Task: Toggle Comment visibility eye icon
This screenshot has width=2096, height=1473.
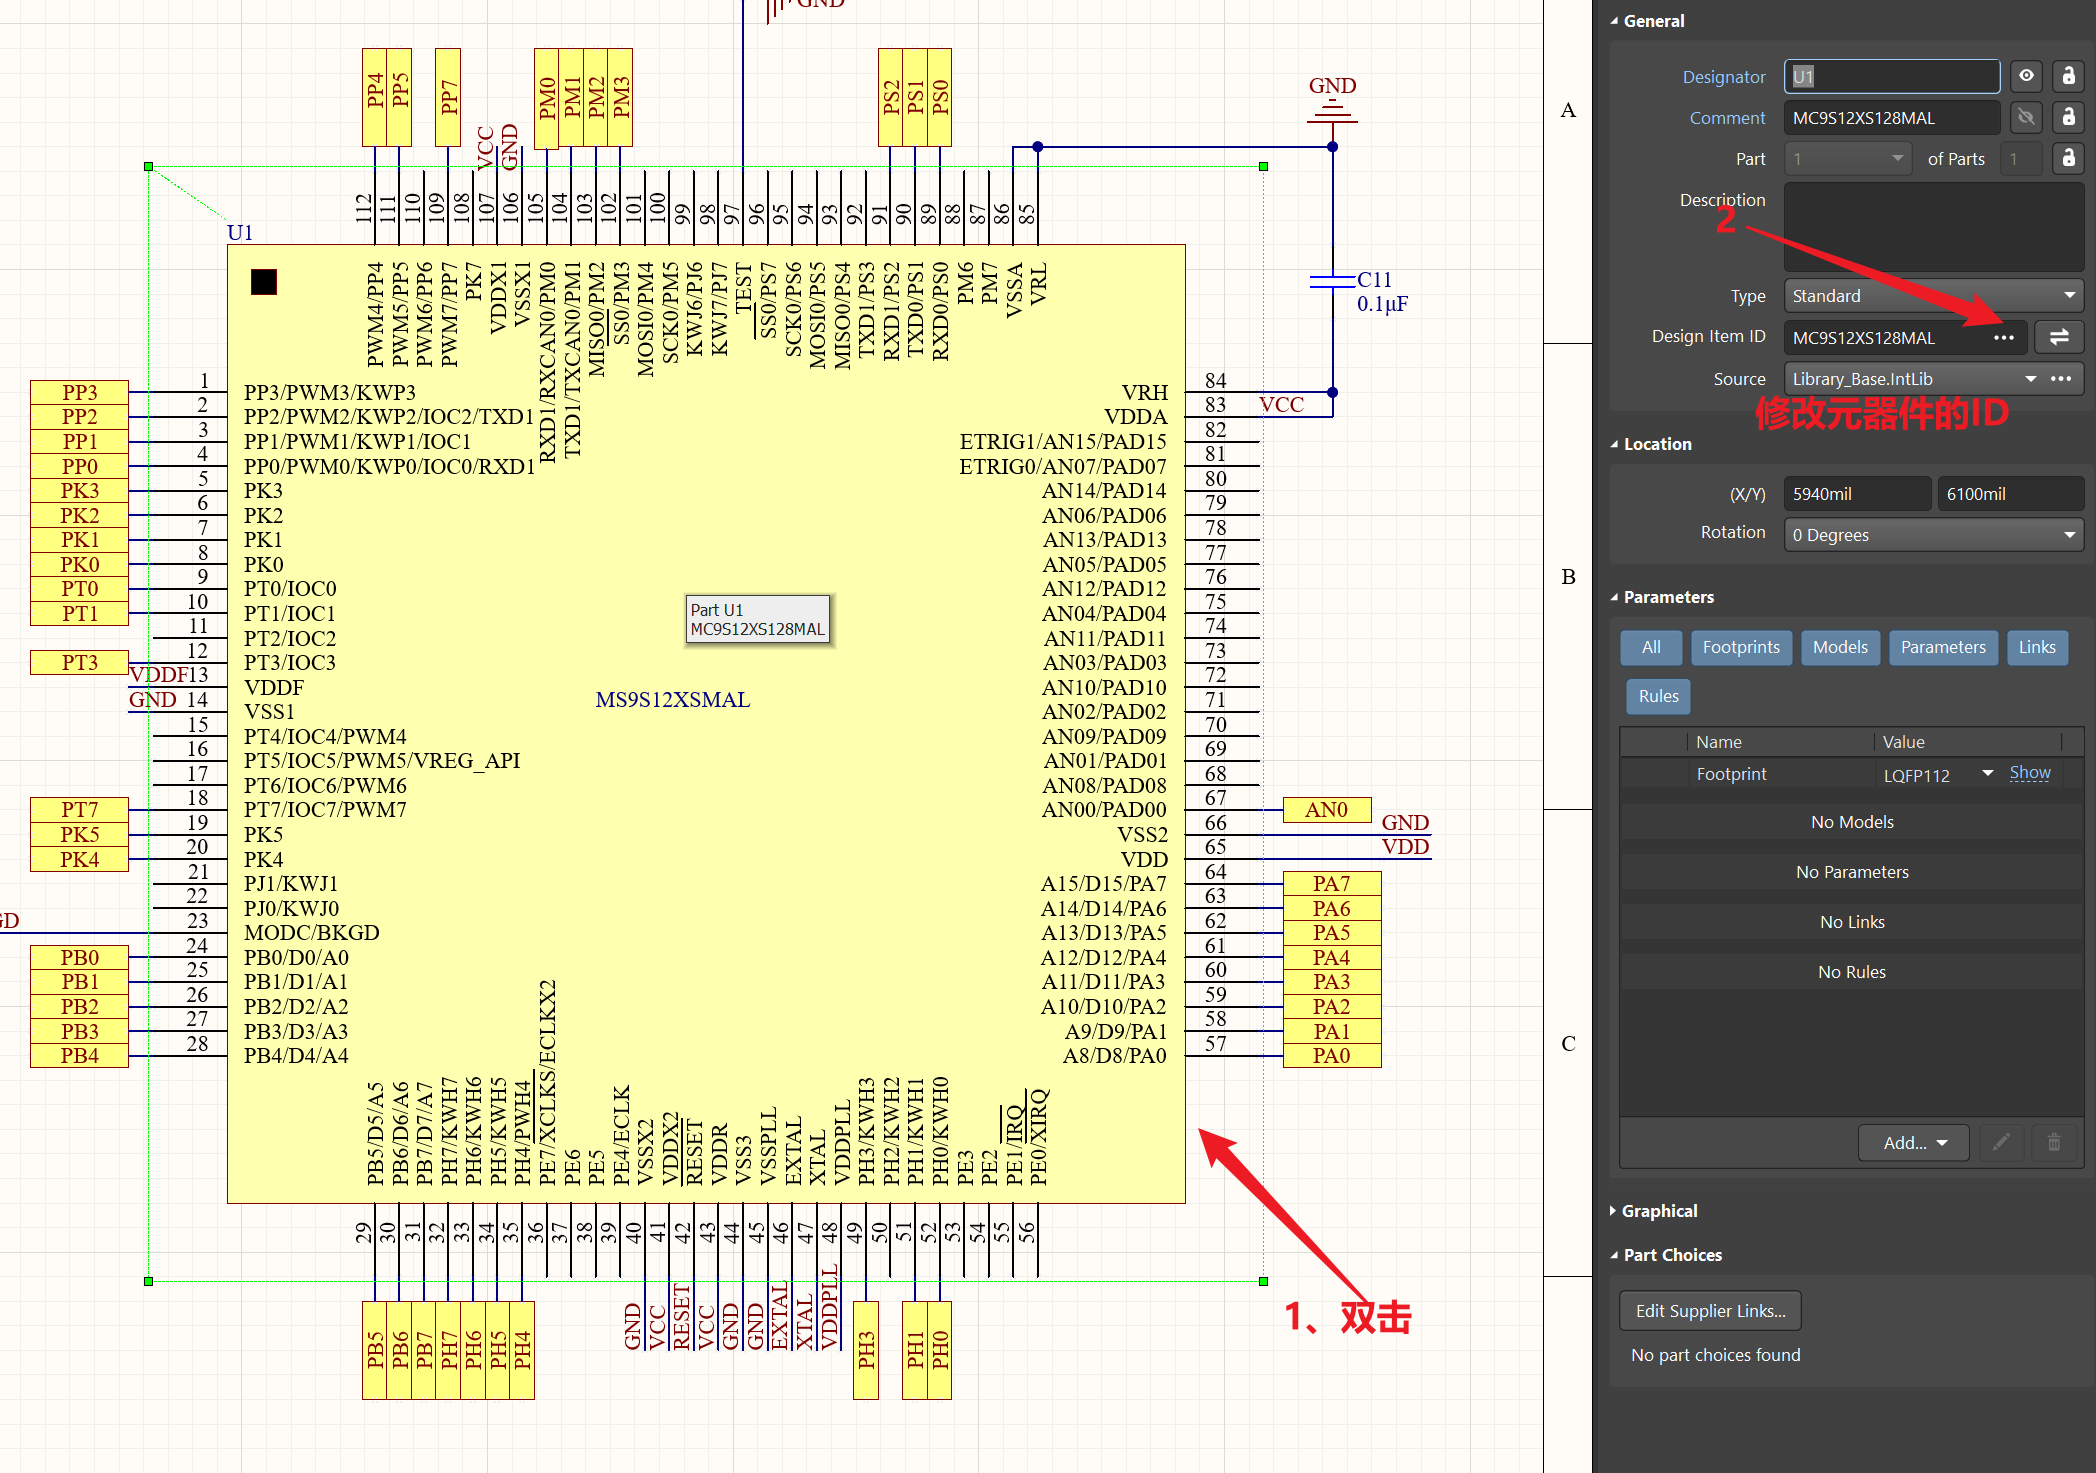Action: coord(2026,117)
